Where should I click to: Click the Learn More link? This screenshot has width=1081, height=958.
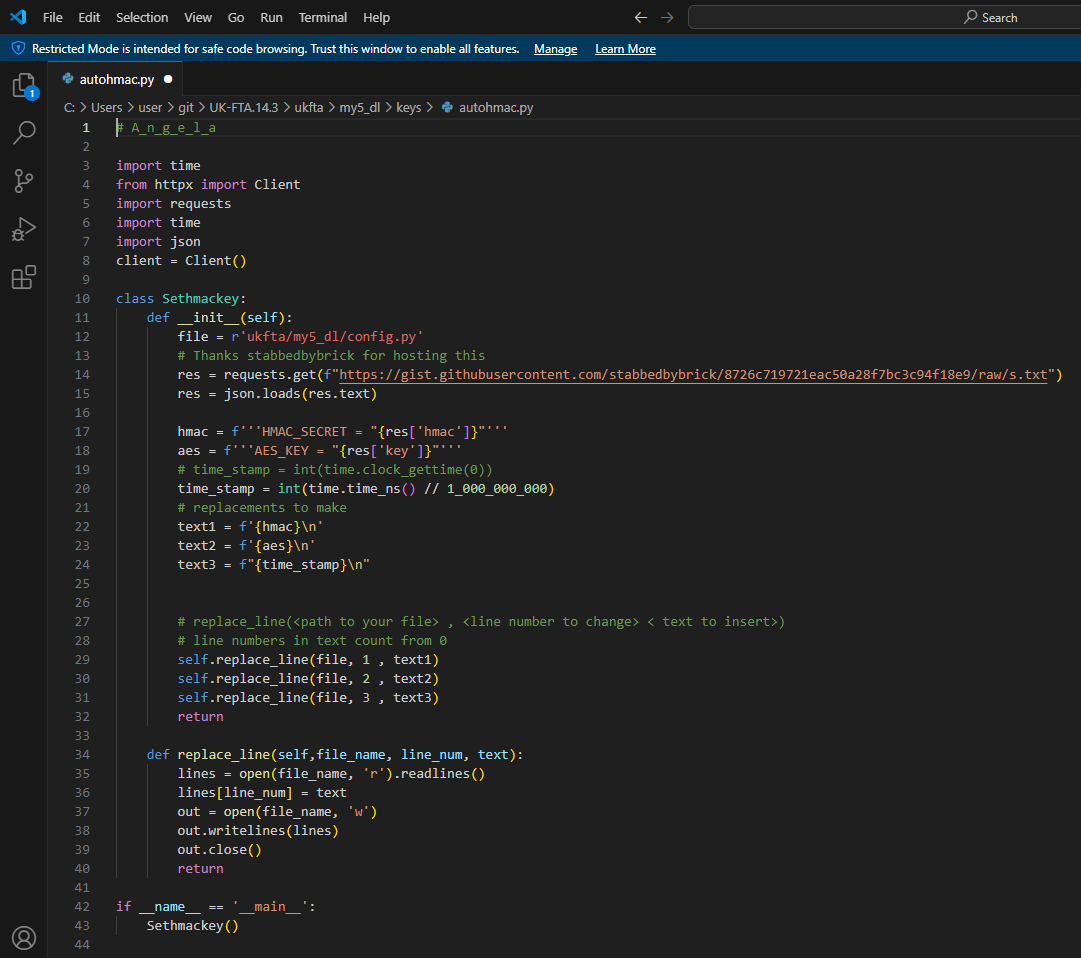pos(625,49)
